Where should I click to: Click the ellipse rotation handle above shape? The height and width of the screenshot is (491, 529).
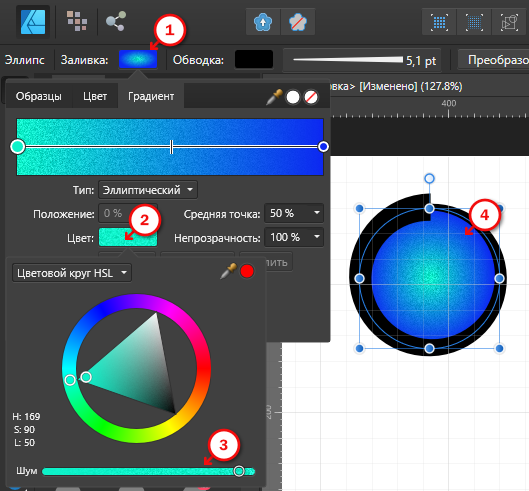(429, 178)
